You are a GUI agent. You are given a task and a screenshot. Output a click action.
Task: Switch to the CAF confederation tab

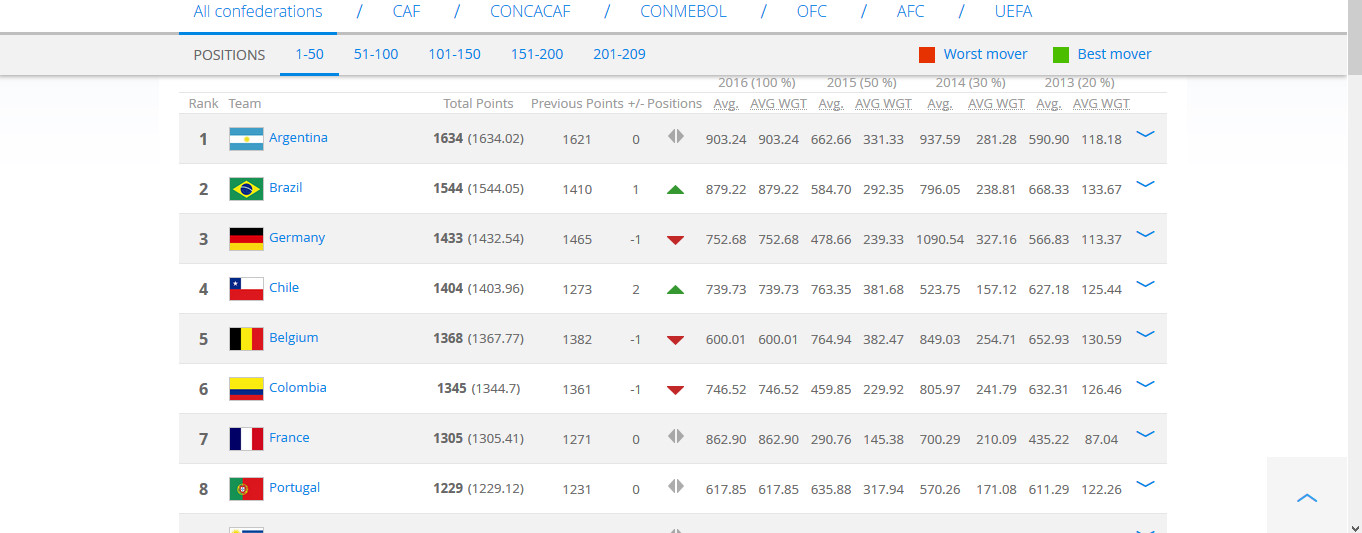click(407, 12)
